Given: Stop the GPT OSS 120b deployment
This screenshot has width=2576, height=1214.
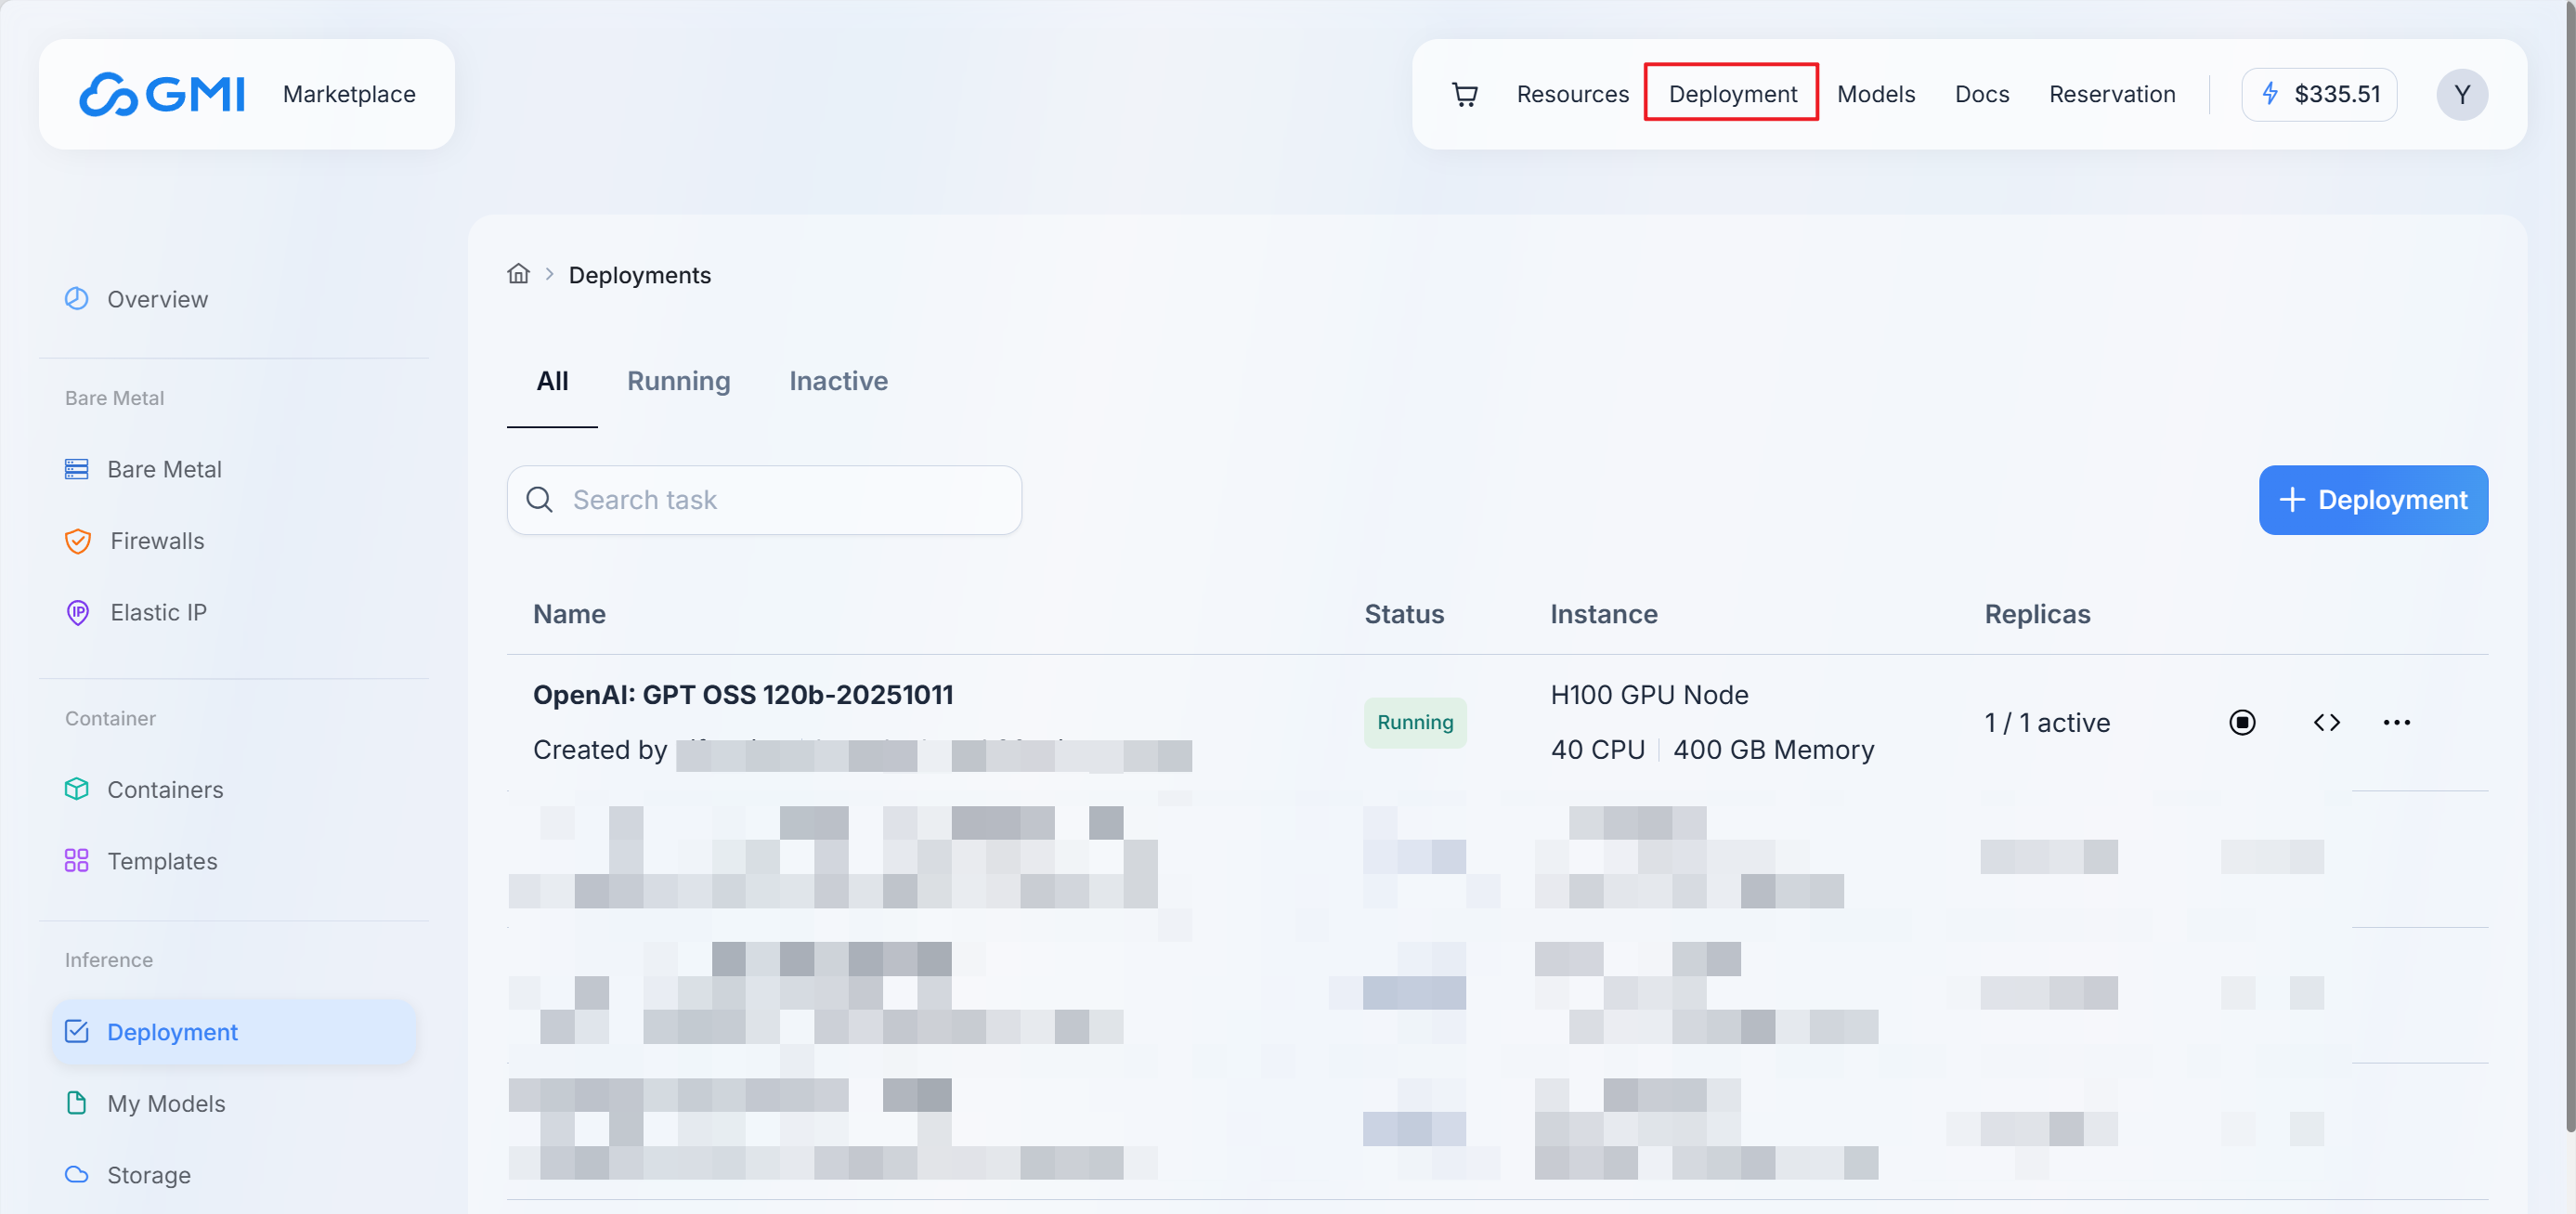Looking at the screenshot, I should (2241, 722).
